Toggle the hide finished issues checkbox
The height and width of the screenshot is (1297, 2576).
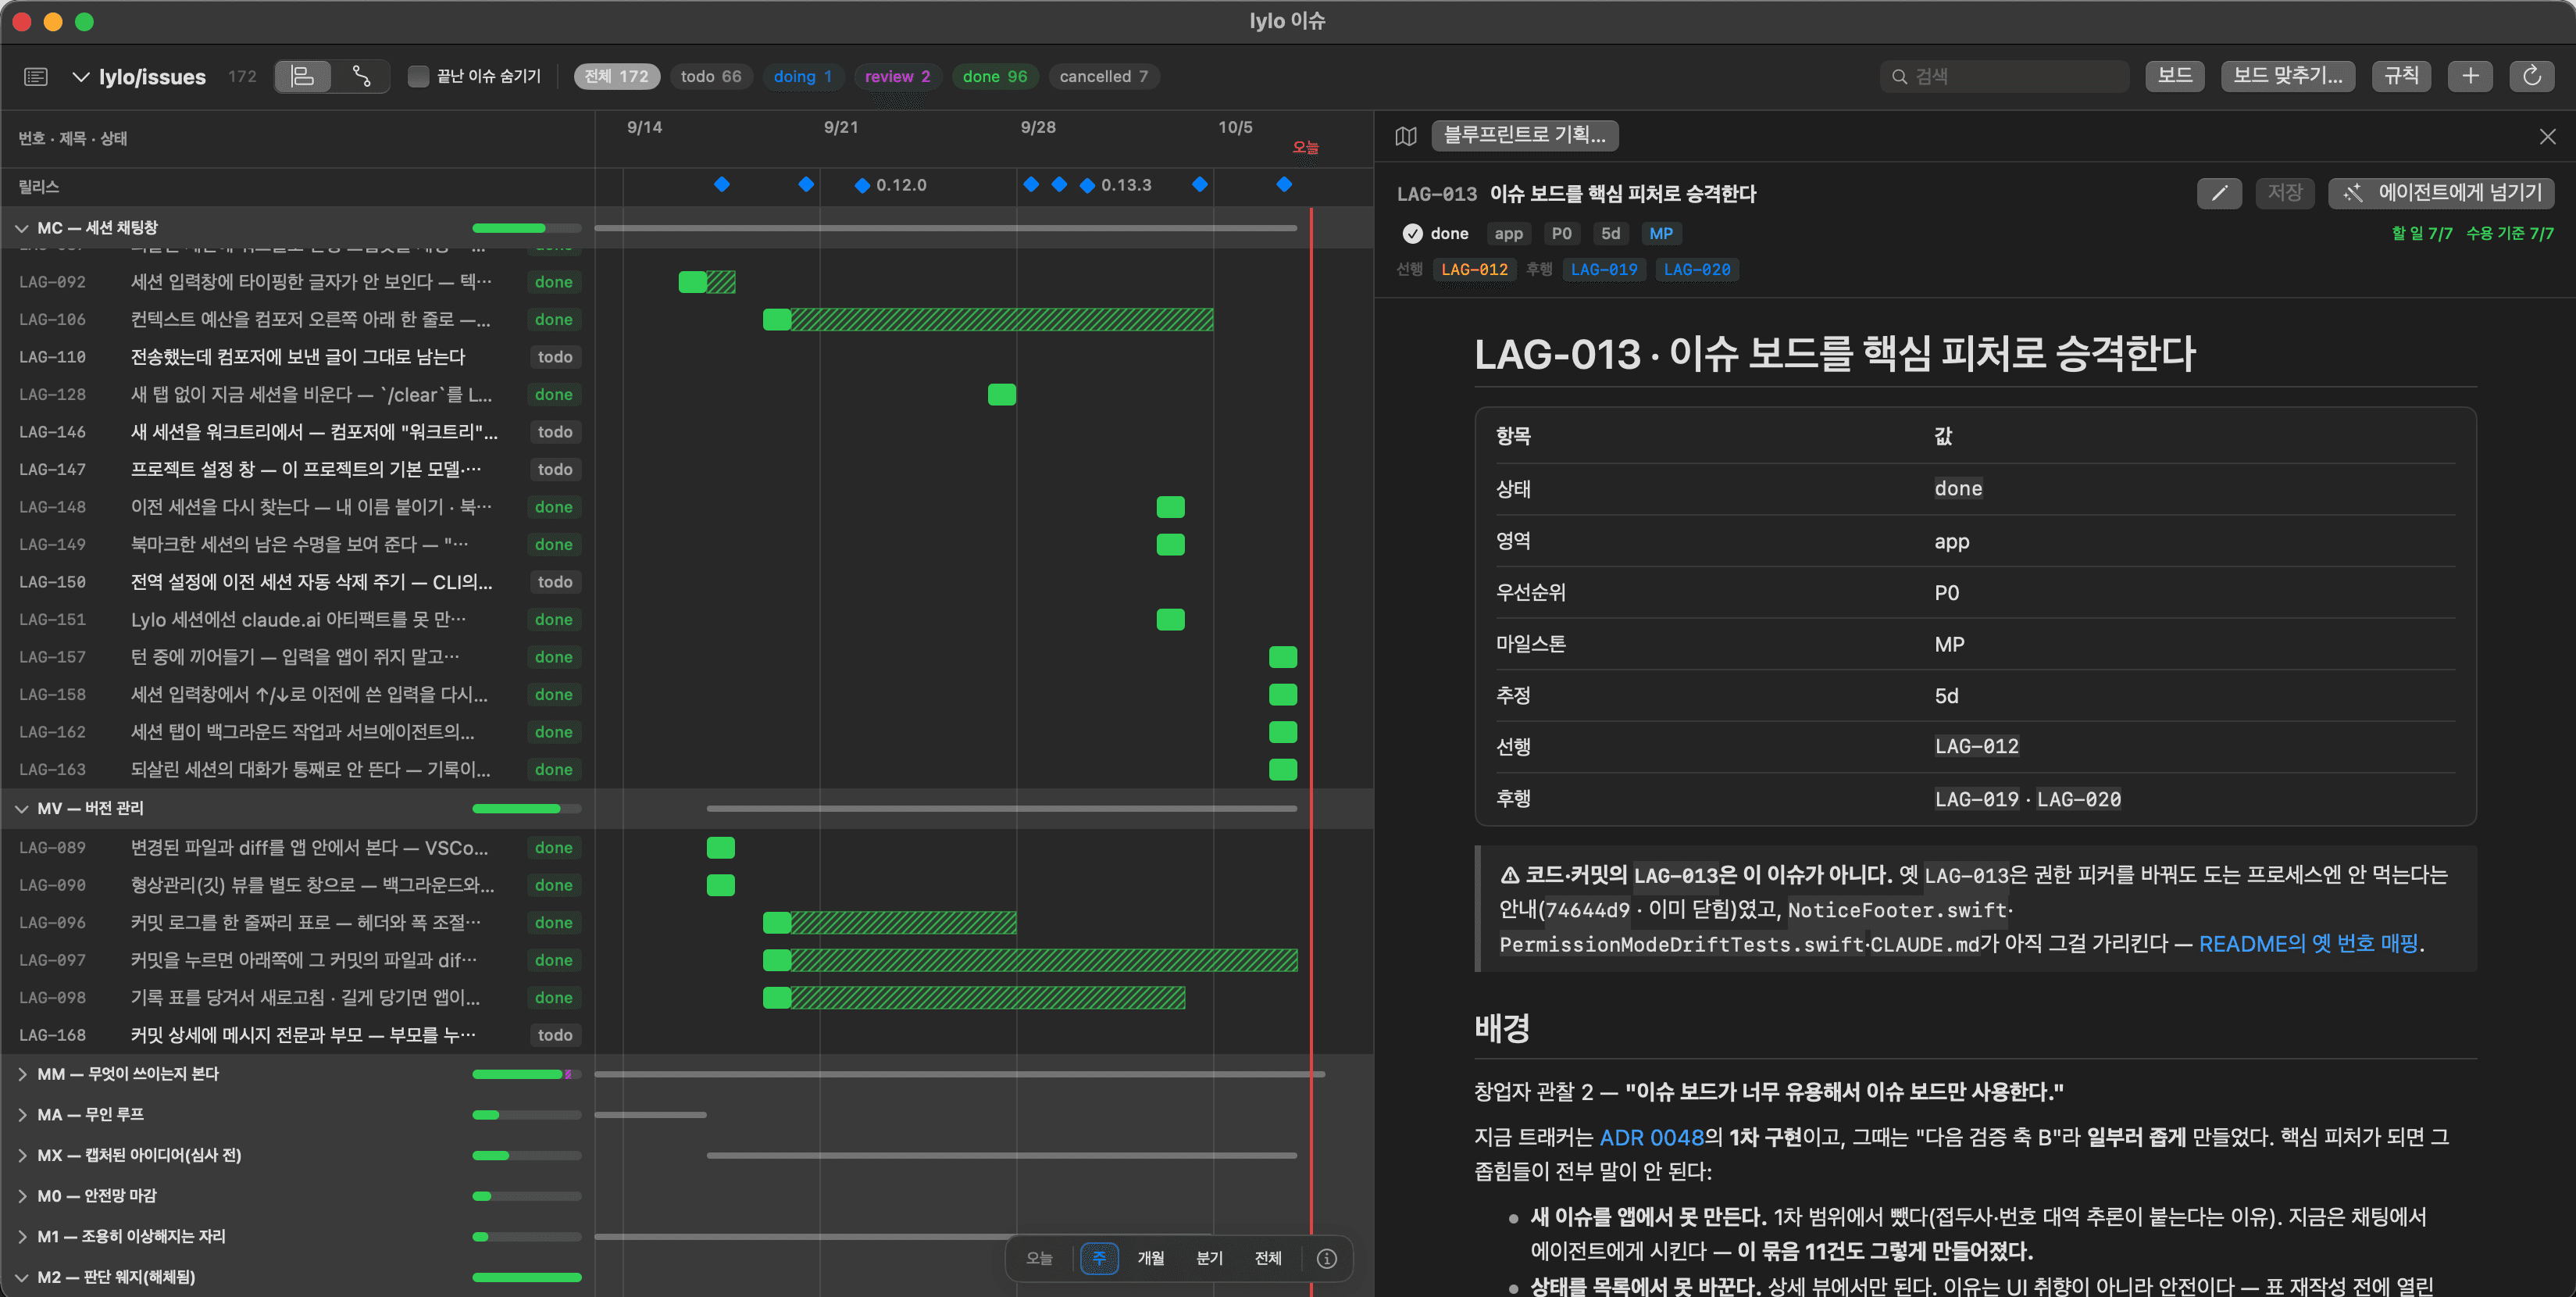point(418,76)
